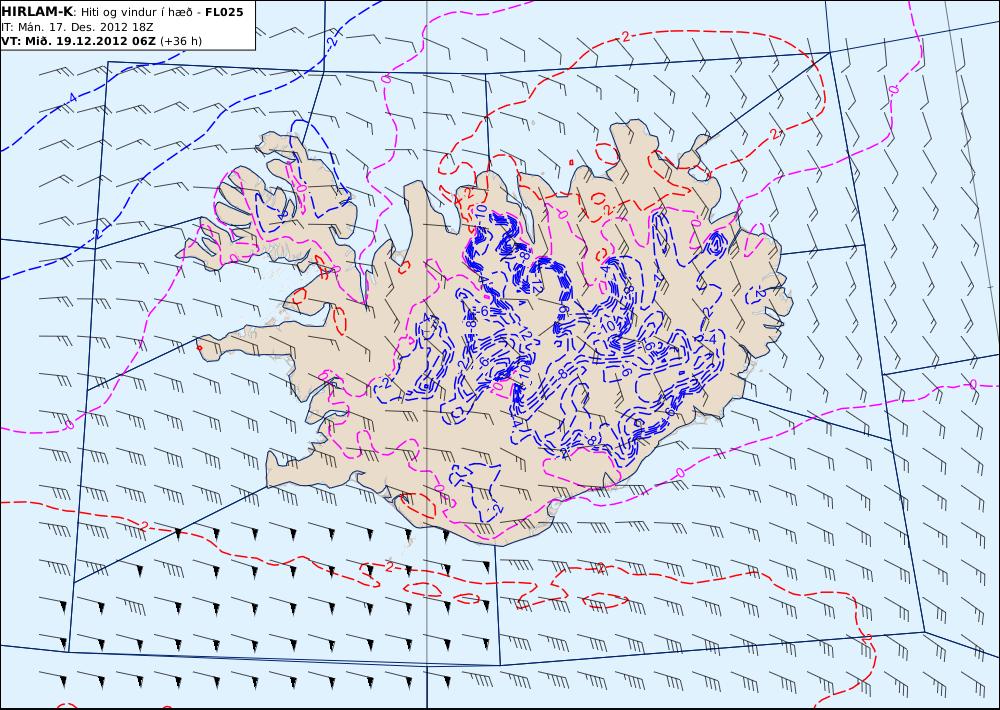The width and height of the screenshot is (1000, 710).
Task: Click the FL025 flight level label
Action: (x=224, y=12)
